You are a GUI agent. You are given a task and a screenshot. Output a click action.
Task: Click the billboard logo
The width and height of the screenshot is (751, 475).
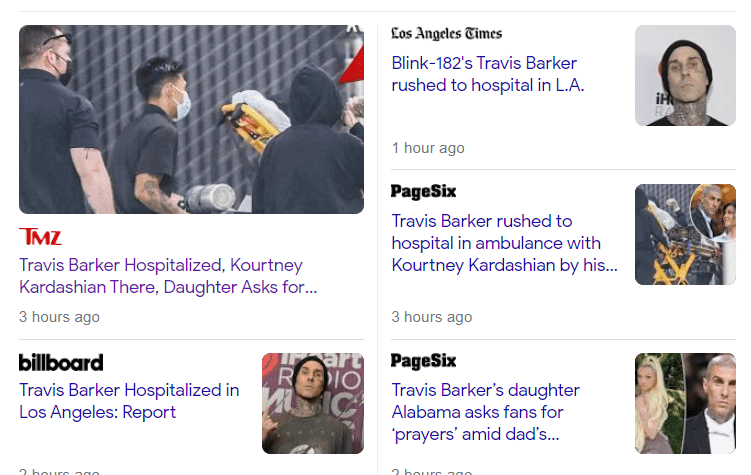tap(61, 362)
